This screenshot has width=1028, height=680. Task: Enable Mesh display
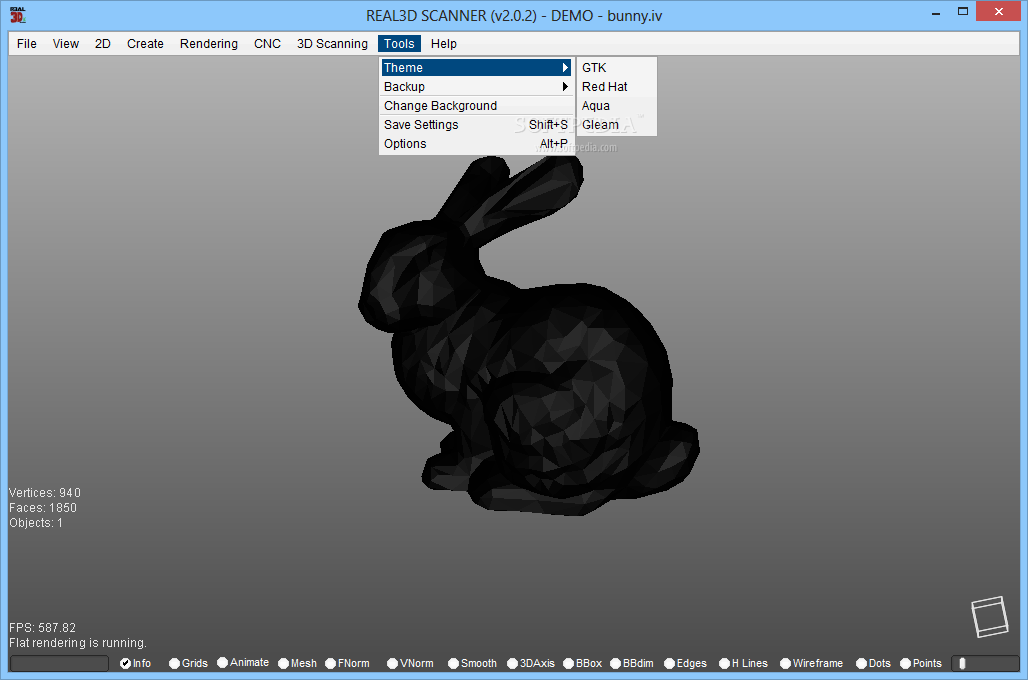tap(298, 663)
